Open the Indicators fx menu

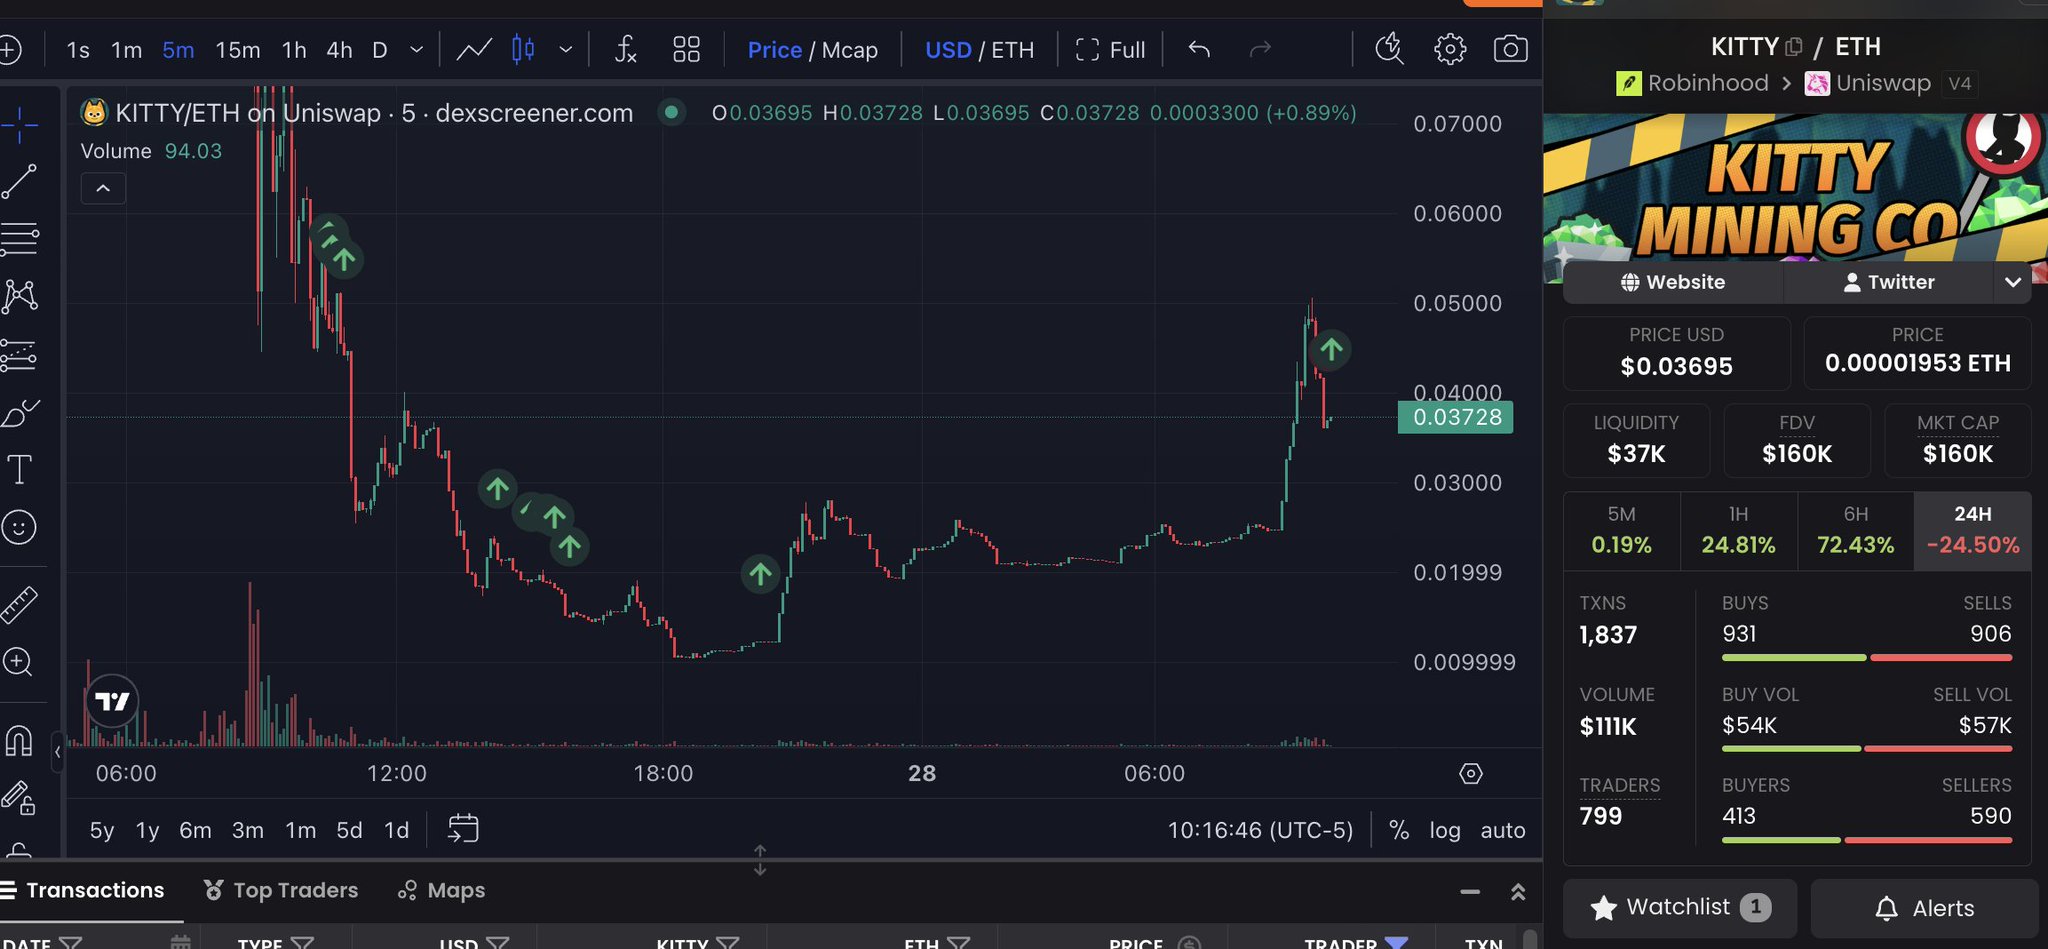click(x=626, y=49)
